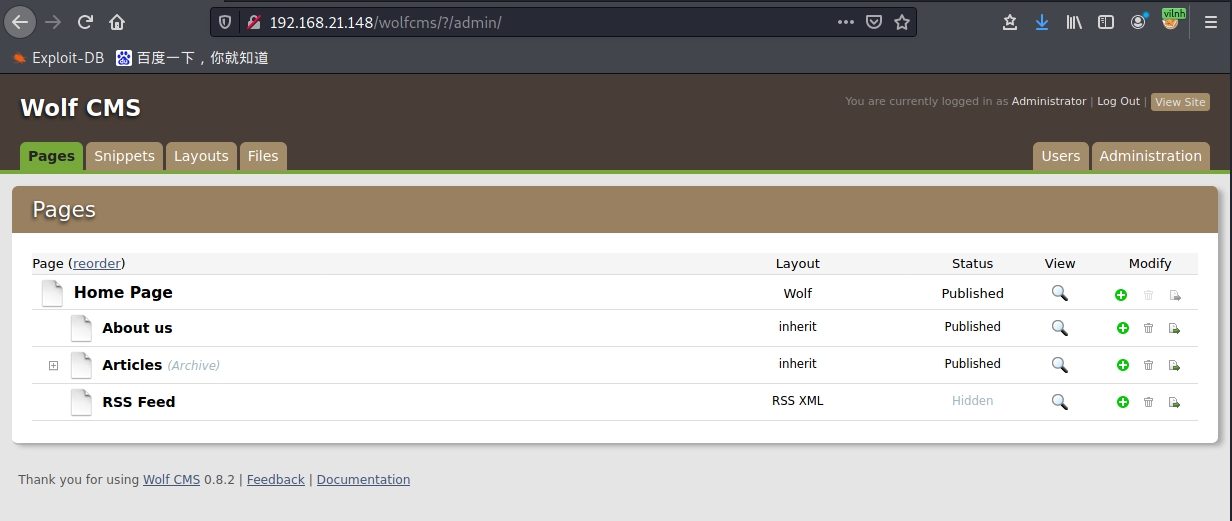Click the browser Back arrow button
Screen dimensions: 1232x521
point(20,22)
